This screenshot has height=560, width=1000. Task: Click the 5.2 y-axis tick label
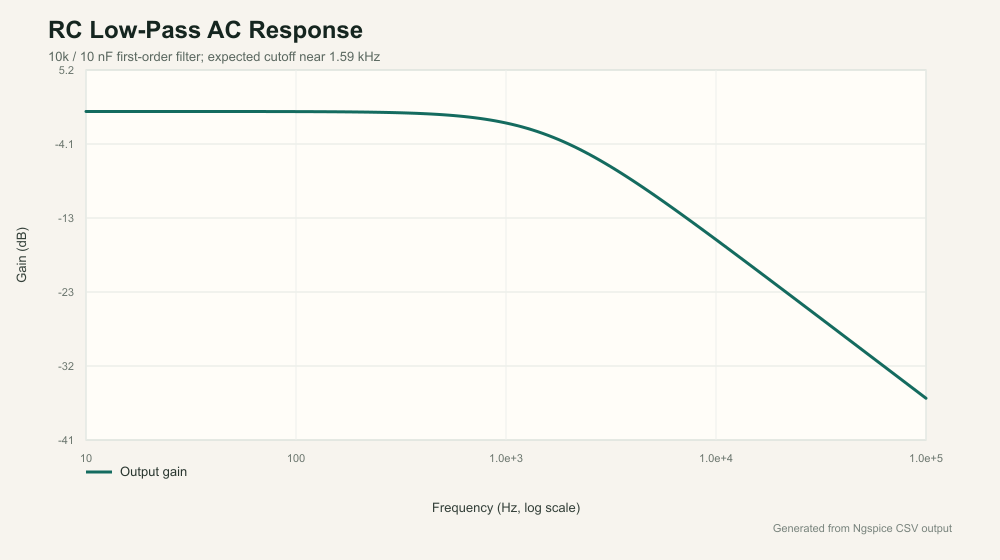[x=66, y=70]
